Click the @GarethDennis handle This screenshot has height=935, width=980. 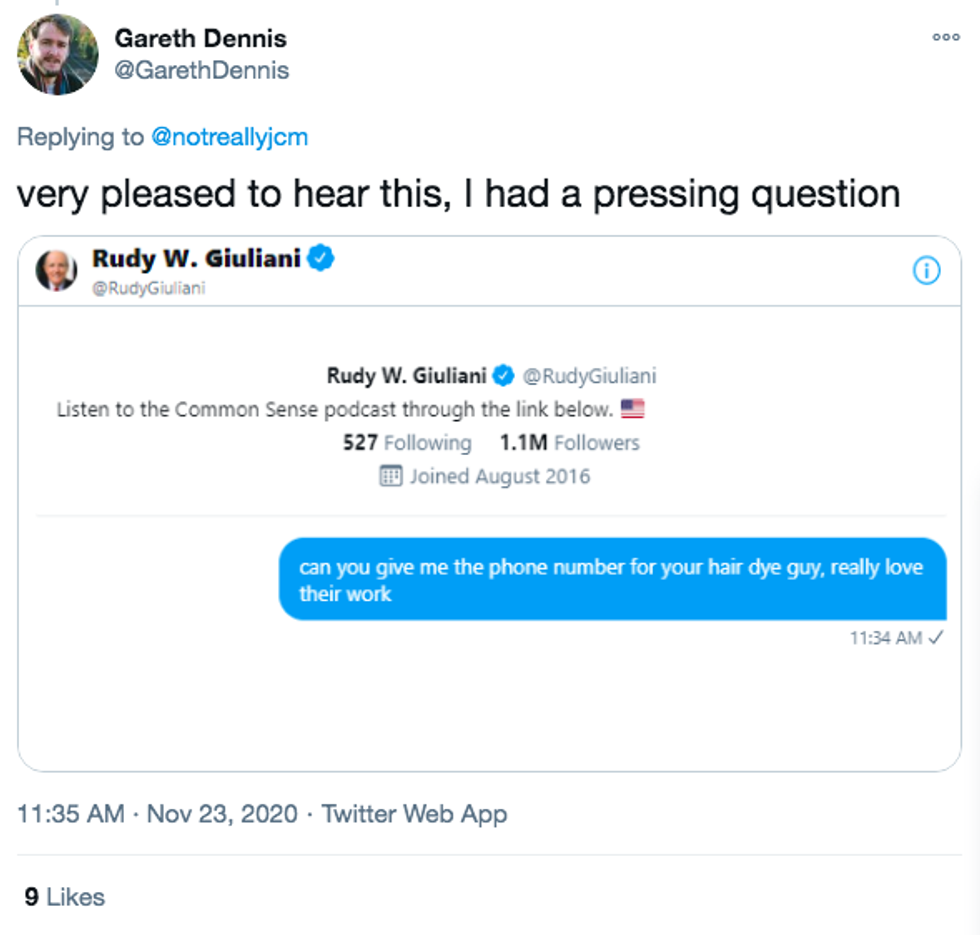point(202,70)
